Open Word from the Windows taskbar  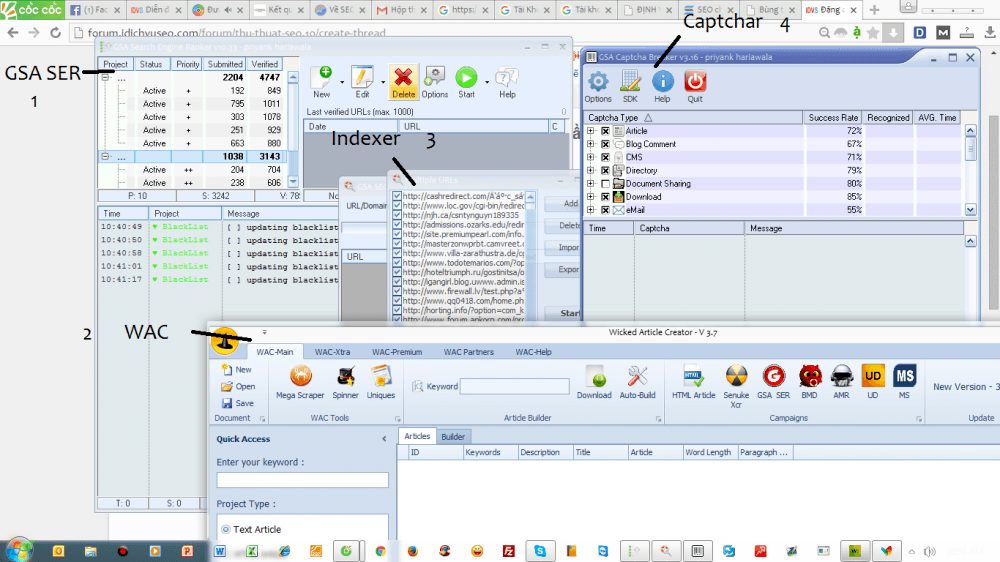click(x=220, y=551)
